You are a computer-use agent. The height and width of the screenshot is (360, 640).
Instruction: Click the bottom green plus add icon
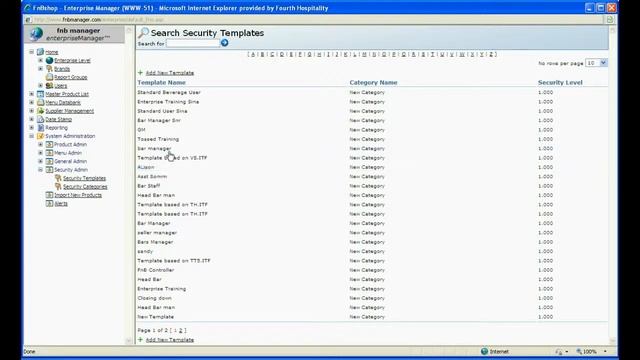140,340
